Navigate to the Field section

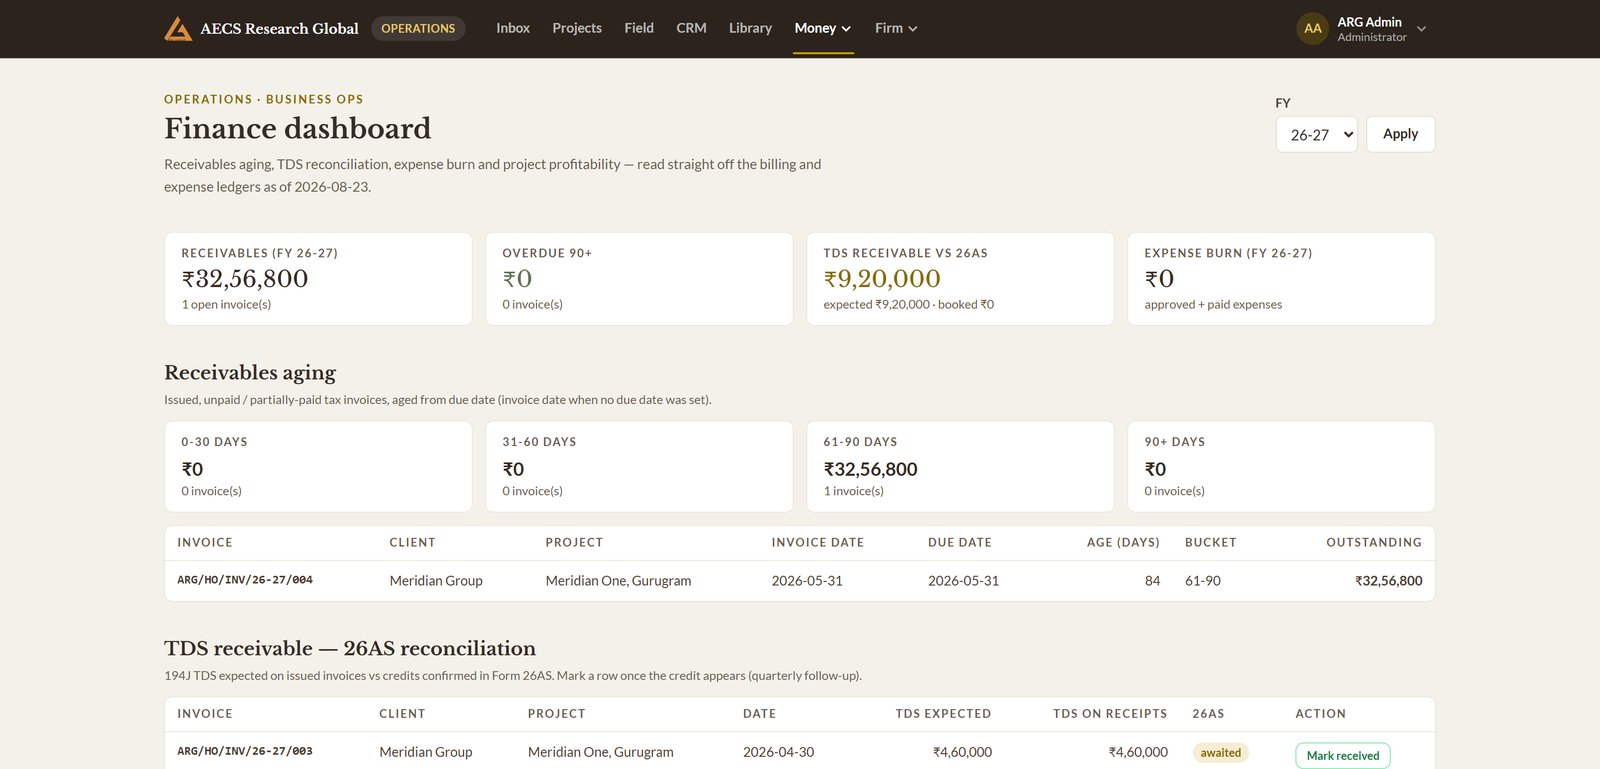coord(639,28)
